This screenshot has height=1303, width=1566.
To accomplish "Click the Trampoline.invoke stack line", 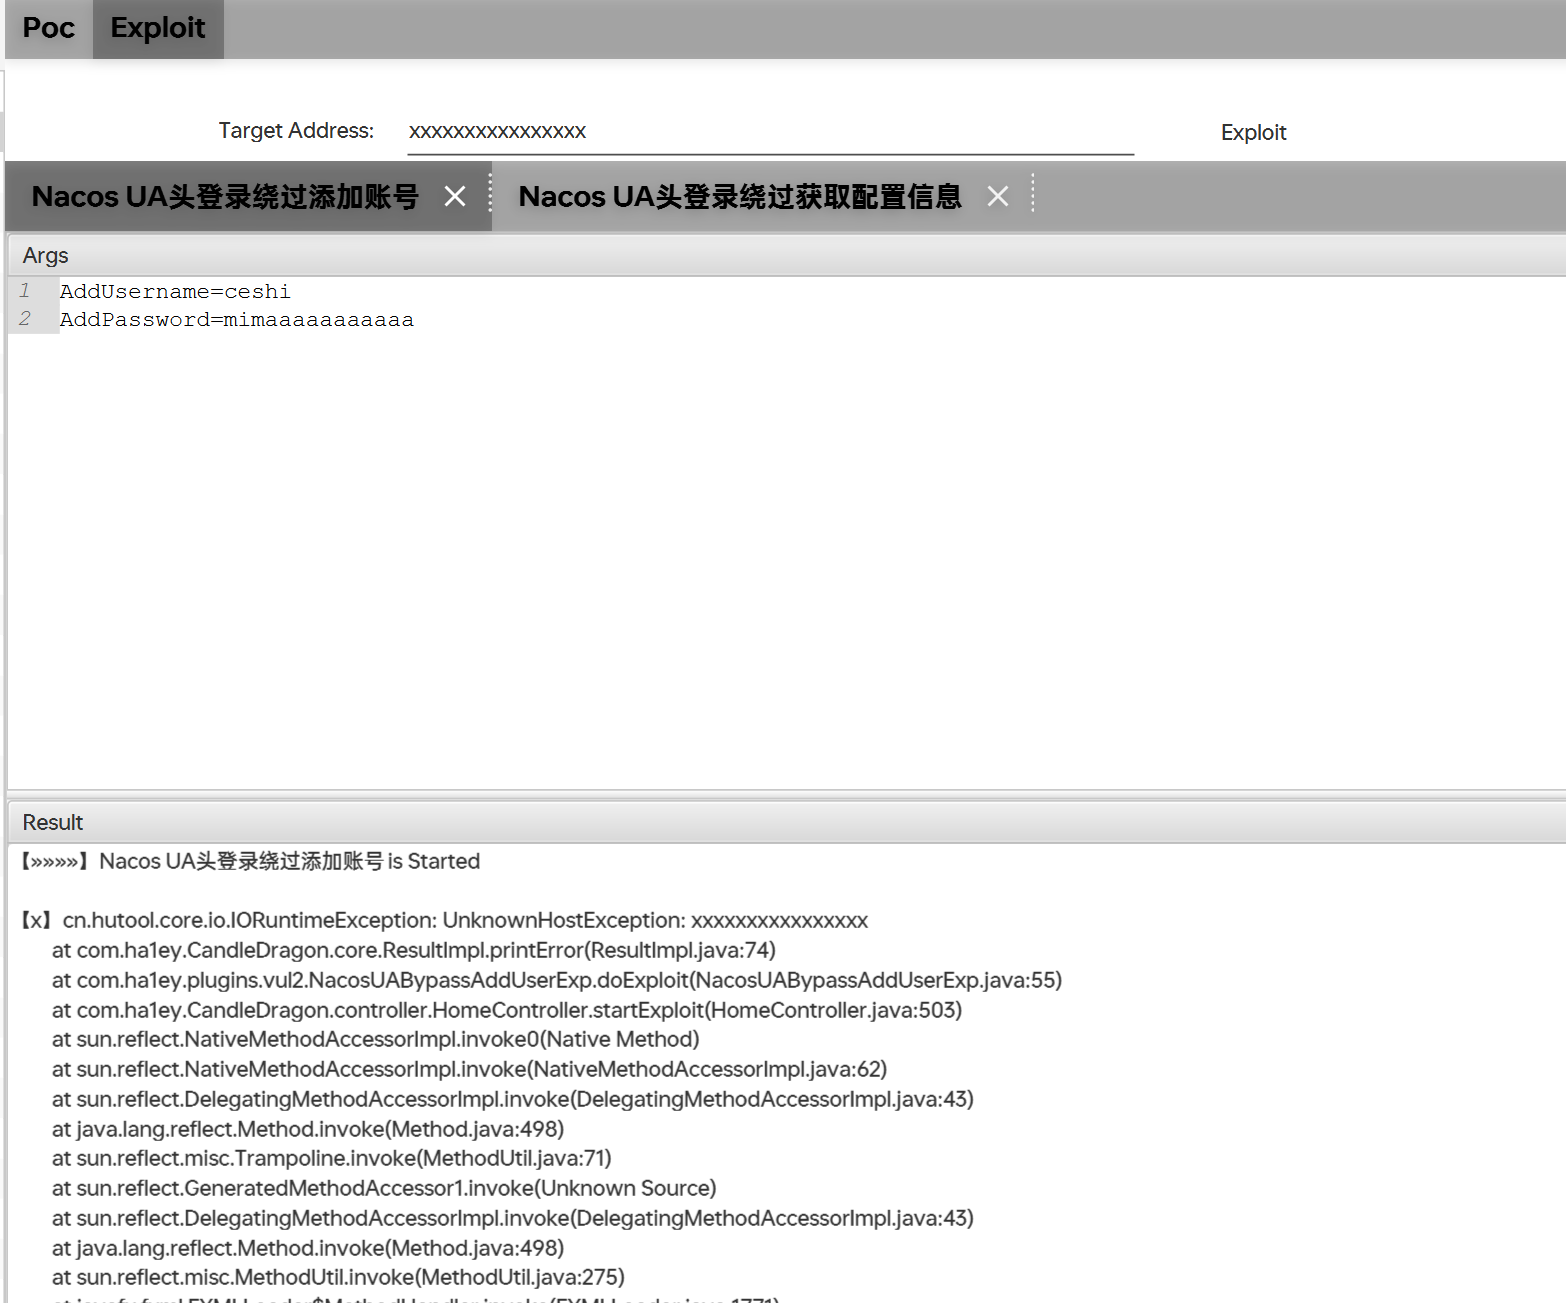I will click(x=332, y=1158).
